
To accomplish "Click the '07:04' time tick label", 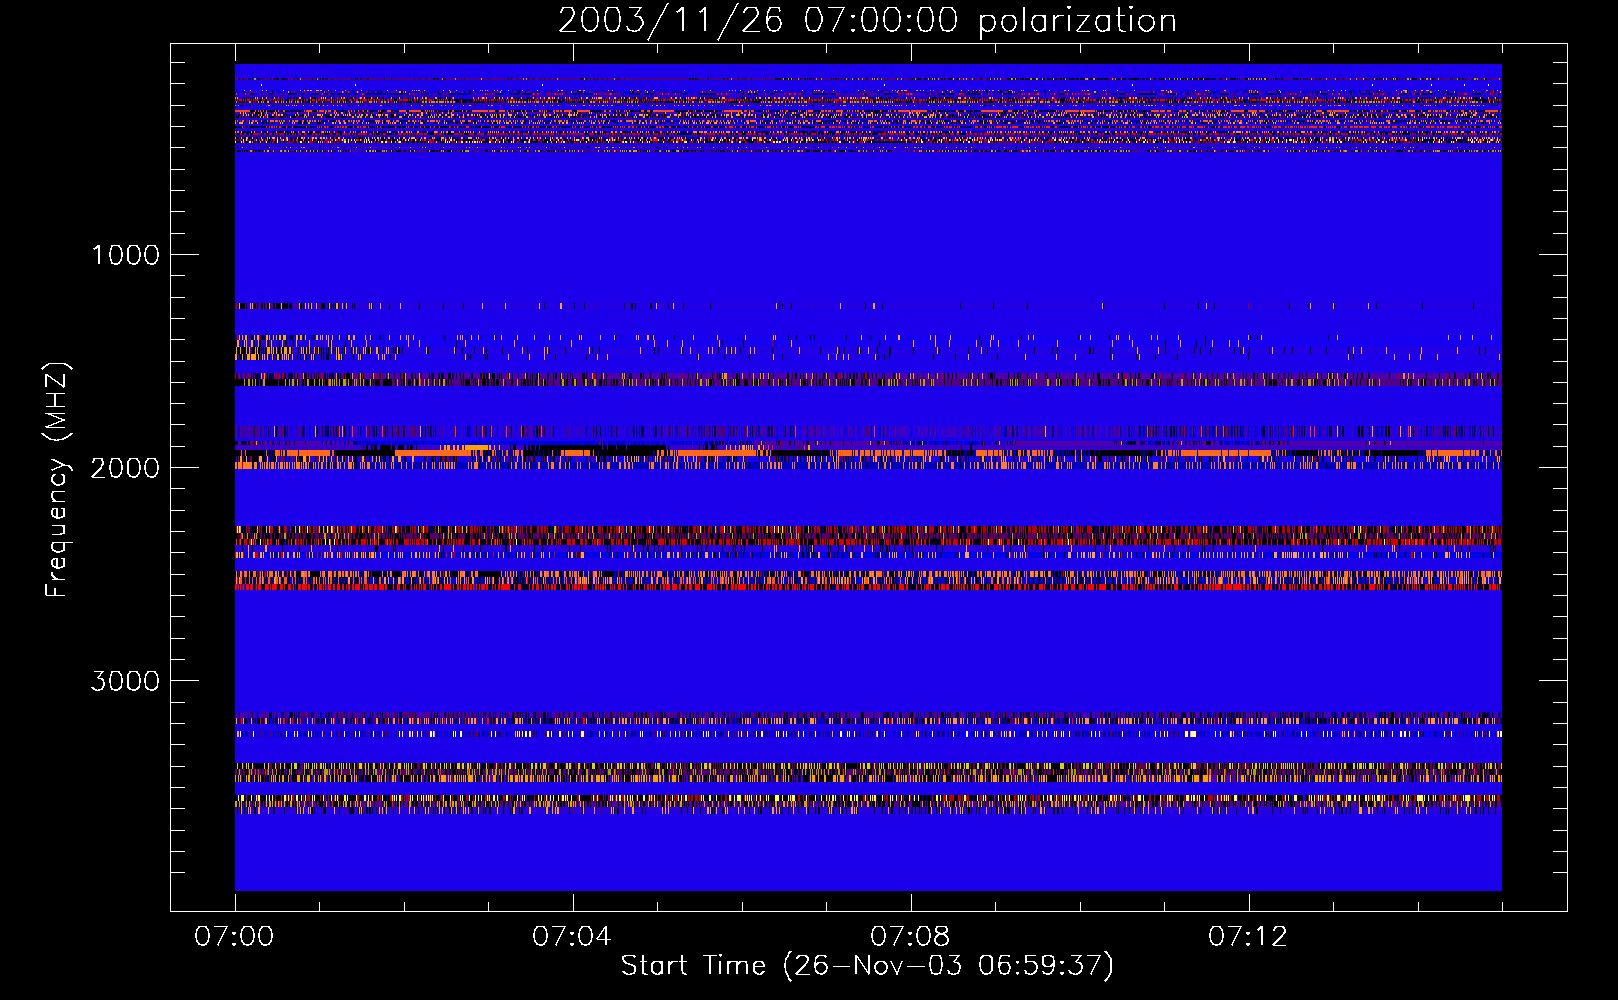I will (572, 937).
